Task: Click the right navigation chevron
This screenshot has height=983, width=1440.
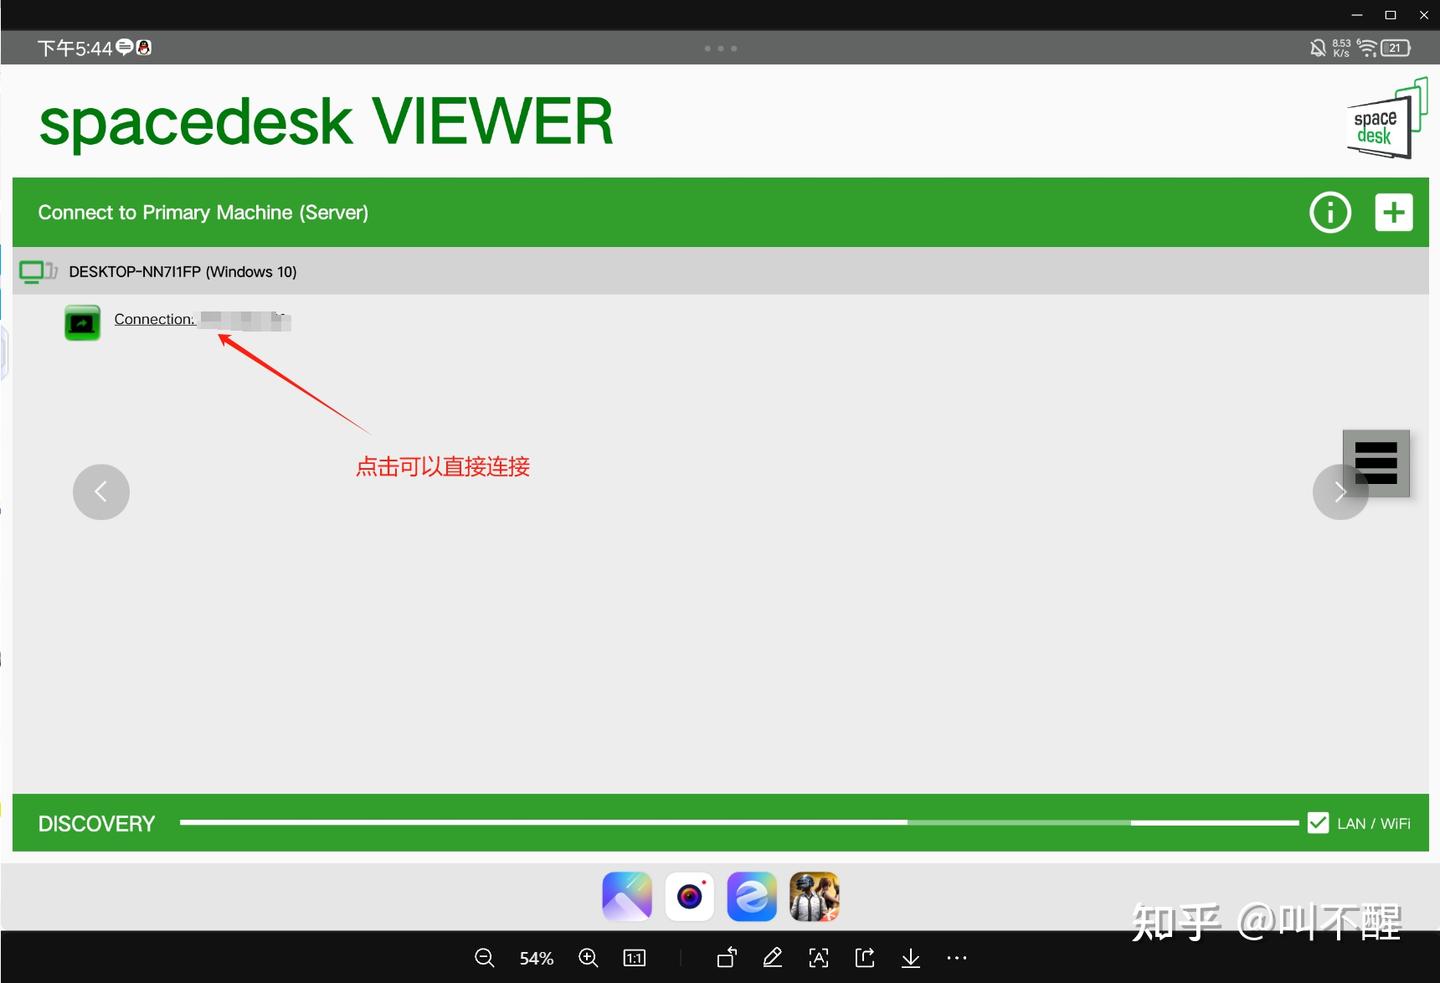Action: [1340, 491]
